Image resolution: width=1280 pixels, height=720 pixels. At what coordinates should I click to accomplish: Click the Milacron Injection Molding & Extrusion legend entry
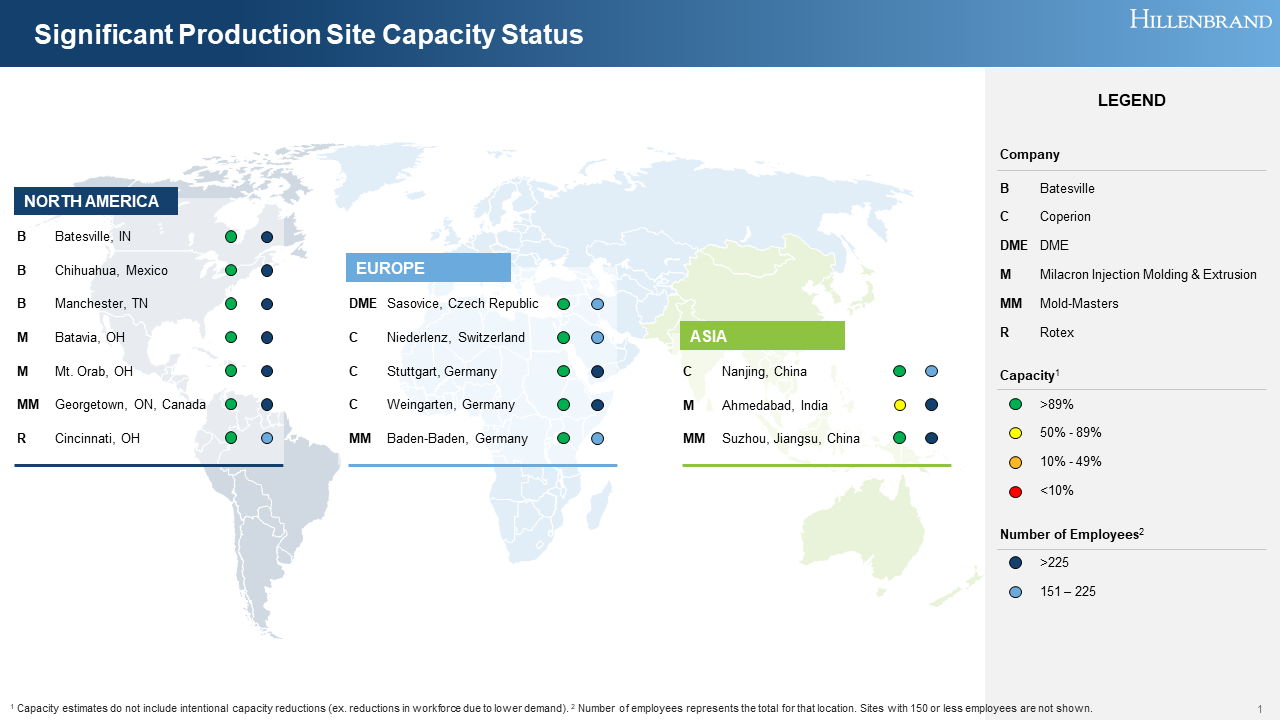click(x=1148, y=275)
